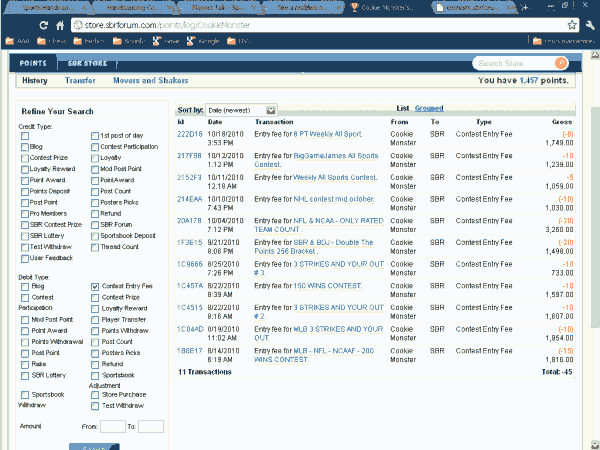Click the orange Search Store magnifier icon
Image resolution: width=600 pixels, height=450 pixels.
(560, 63)
